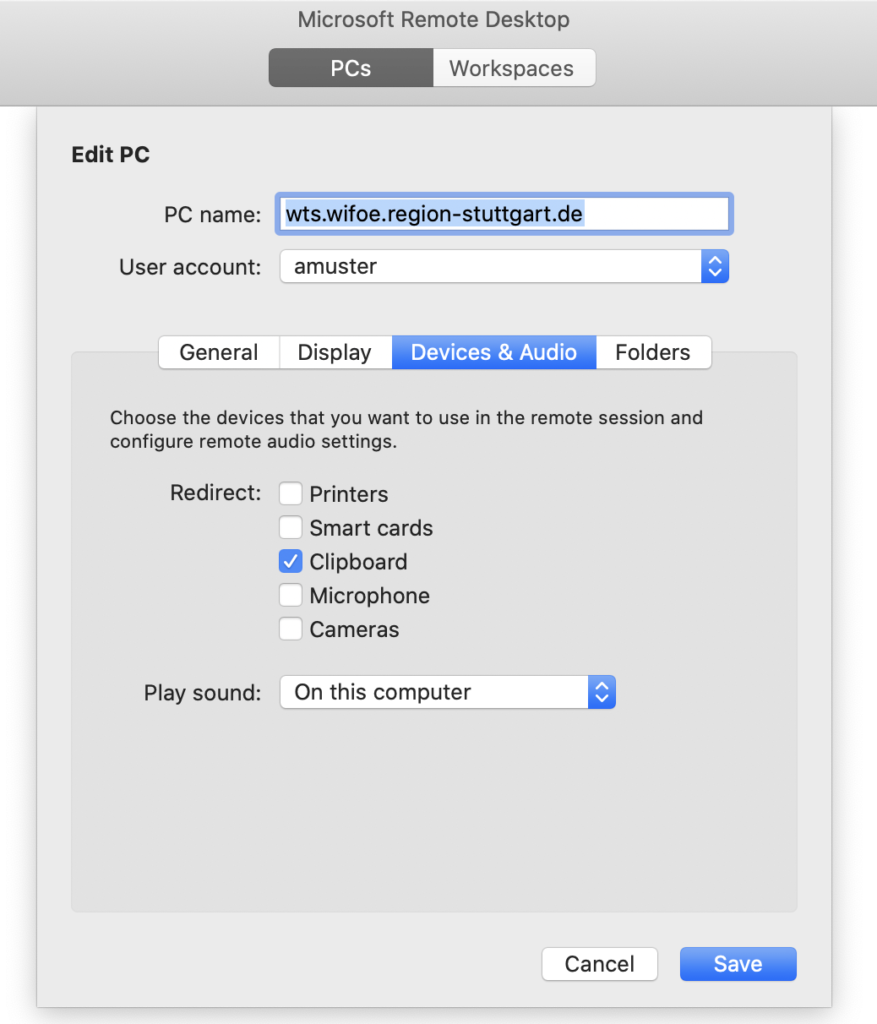The width and height of the screenshot is (877, 1024).
Task: Cancel editing the PC
Action: pos(600,964)
